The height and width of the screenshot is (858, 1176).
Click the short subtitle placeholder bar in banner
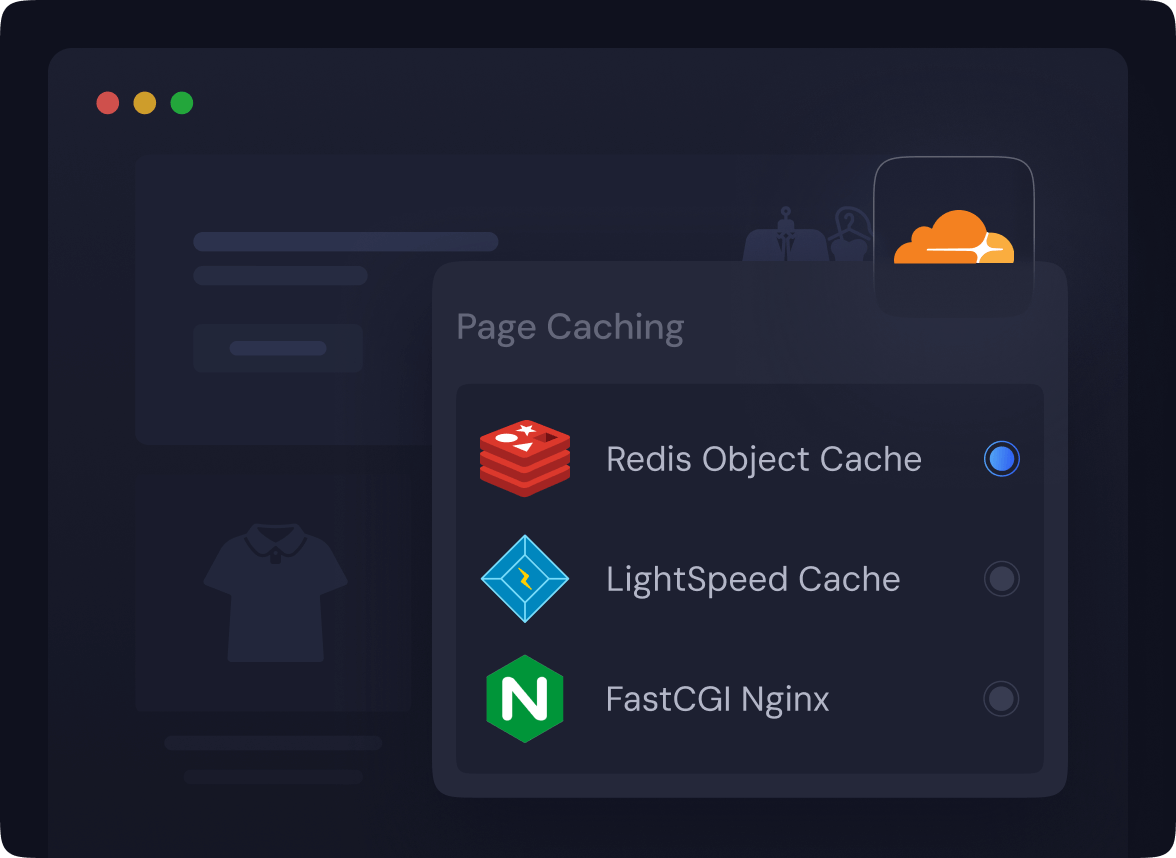tap(280, 276)
